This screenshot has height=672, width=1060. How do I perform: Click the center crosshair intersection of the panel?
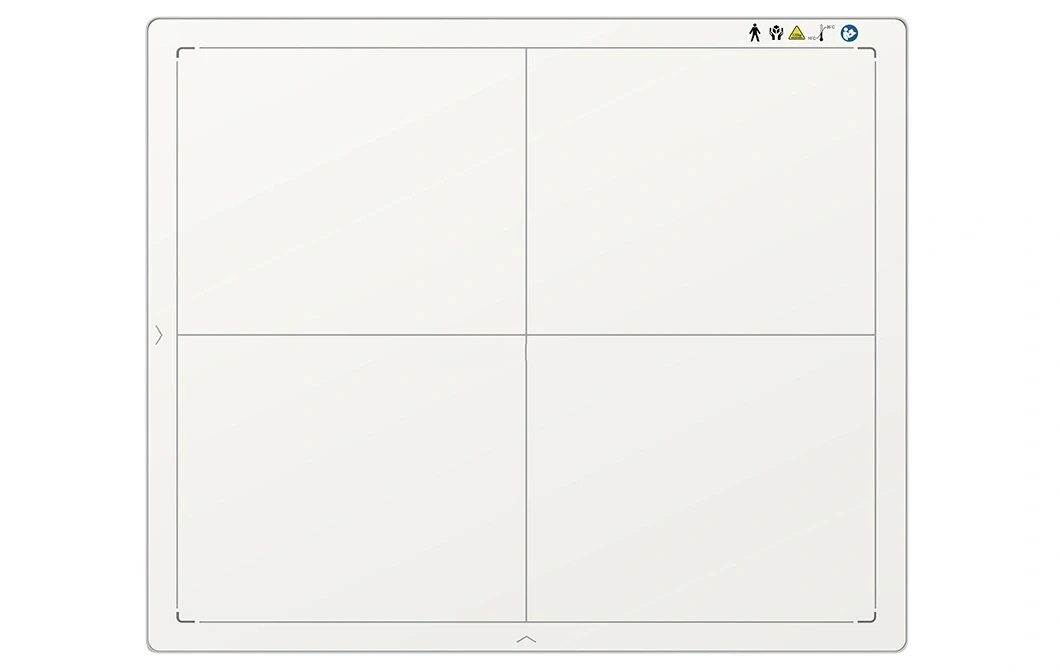tap(526, 335)
